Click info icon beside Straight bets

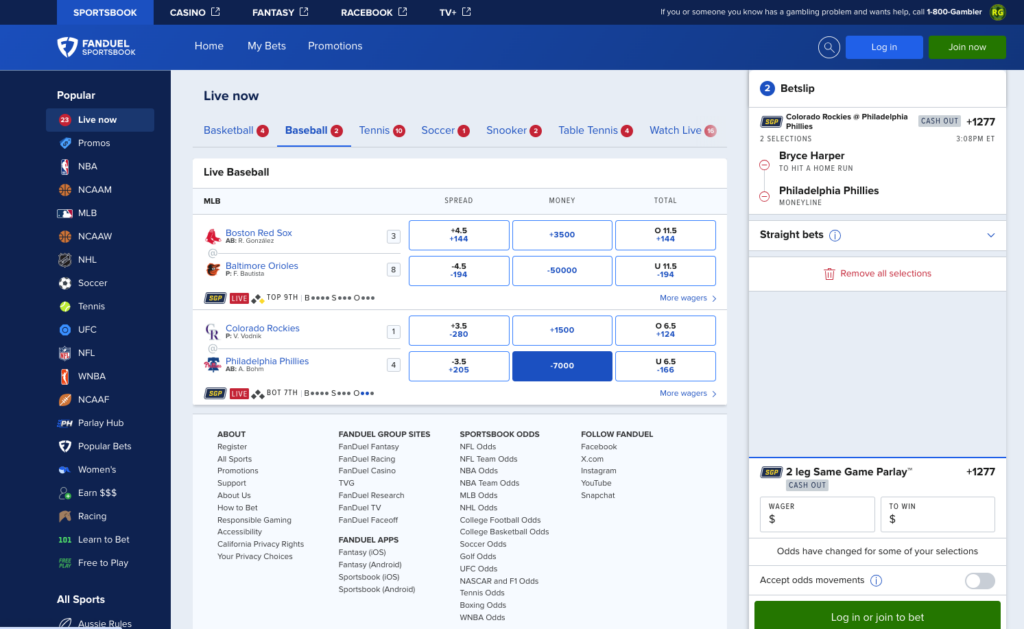pos(835,236)
